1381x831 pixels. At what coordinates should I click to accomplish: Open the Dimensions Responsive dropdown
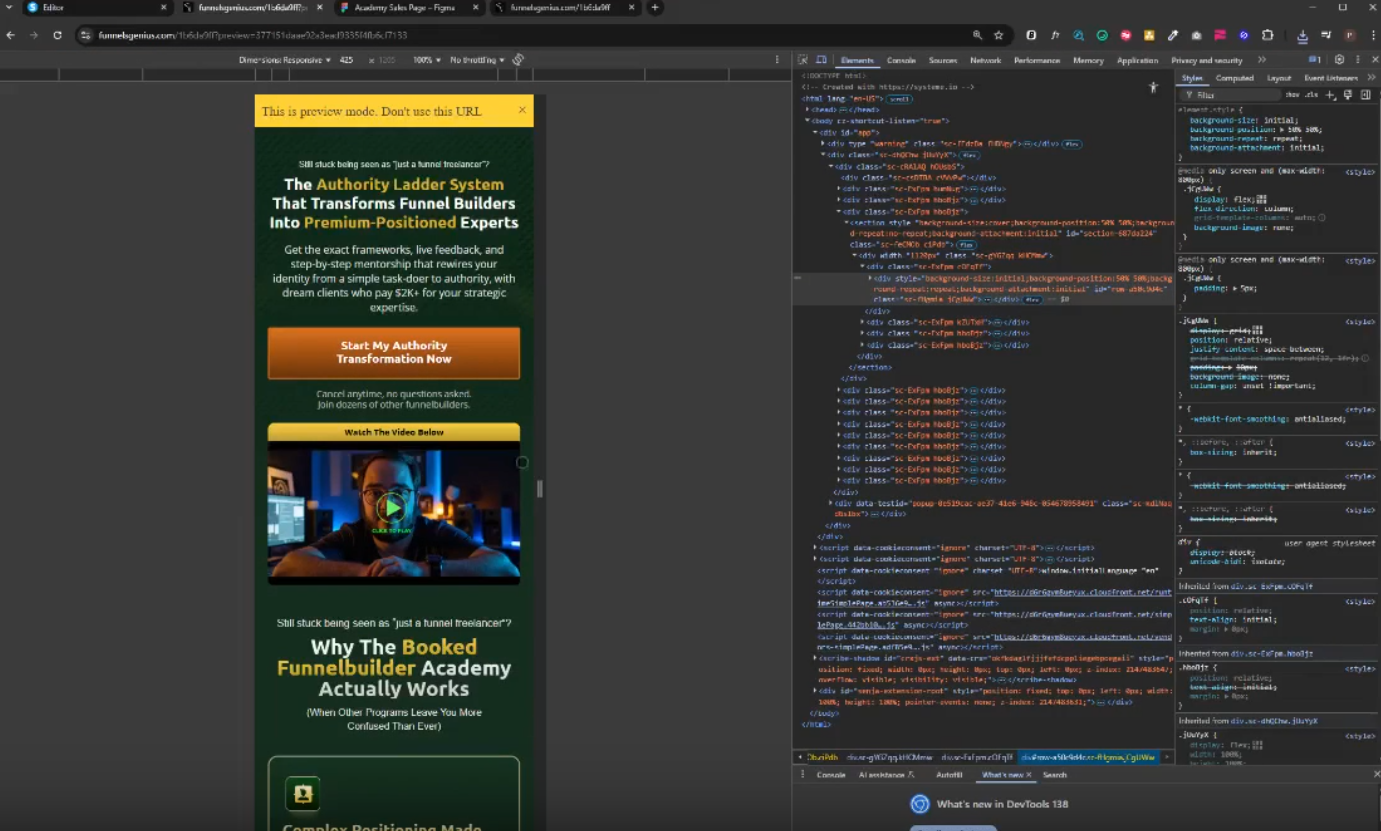click(284, 60)
